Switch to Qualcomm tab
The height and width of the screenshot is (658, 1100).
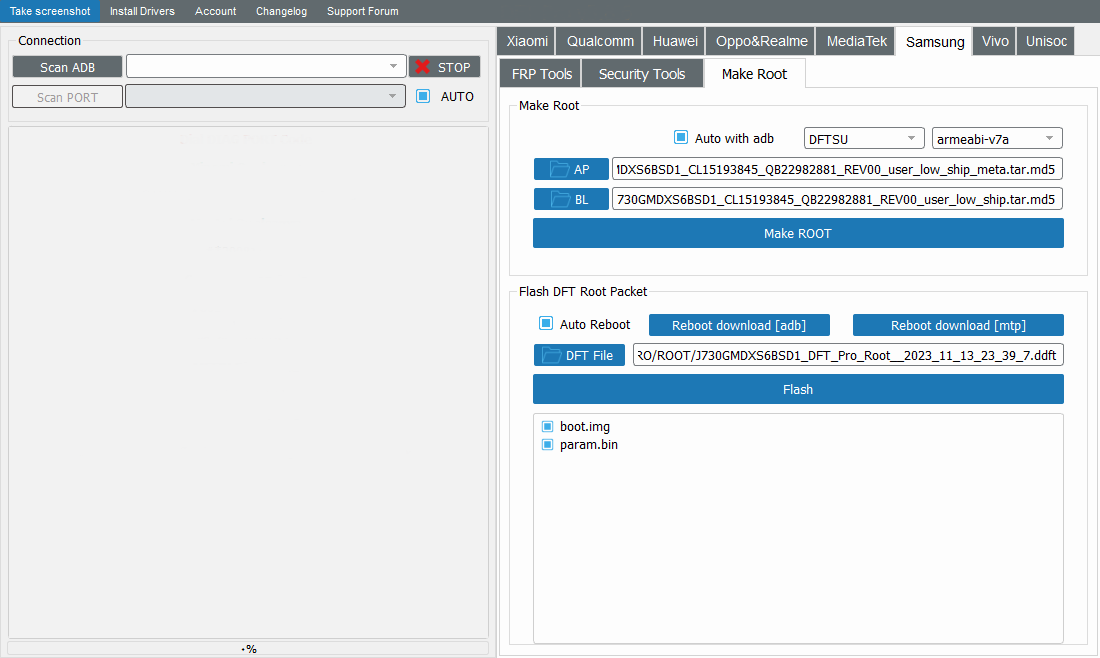(x=600, y=41)
